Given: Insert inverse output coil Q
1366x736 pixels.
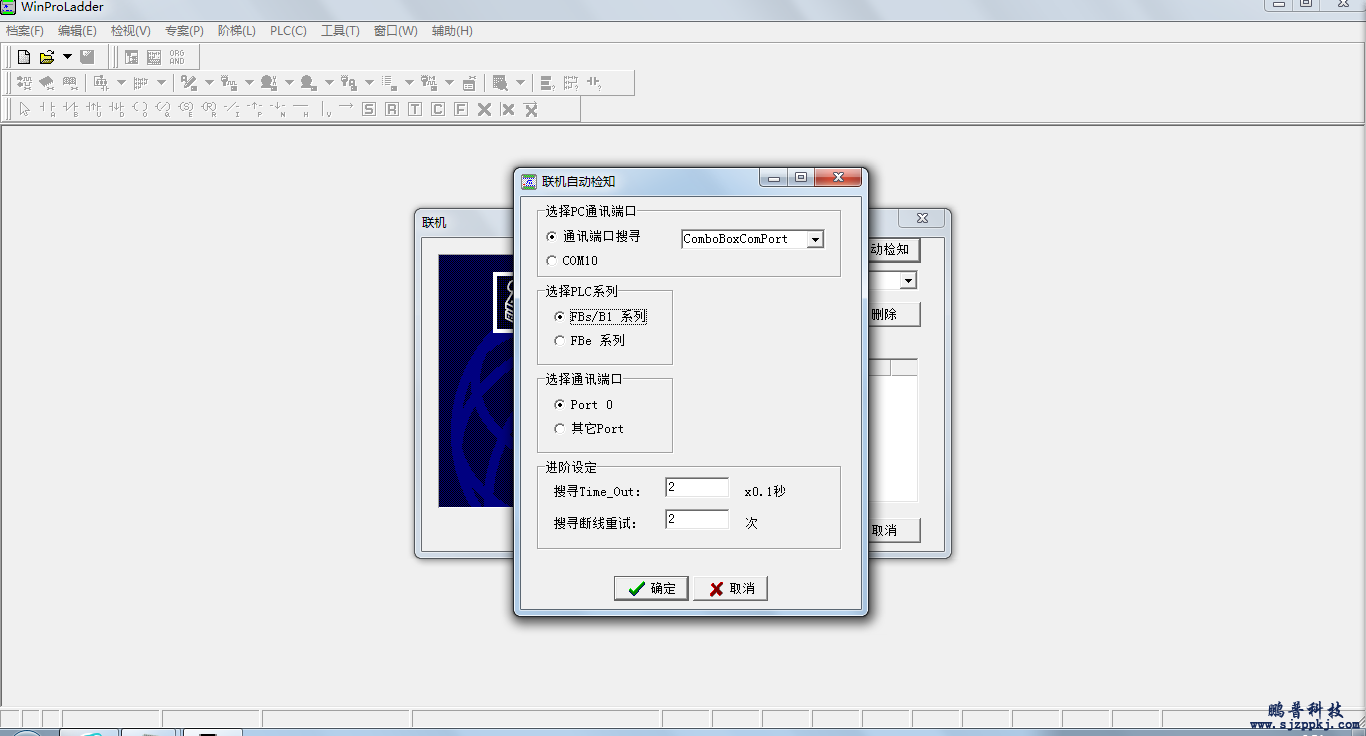Looking at the screenshot, I should 162,109.
